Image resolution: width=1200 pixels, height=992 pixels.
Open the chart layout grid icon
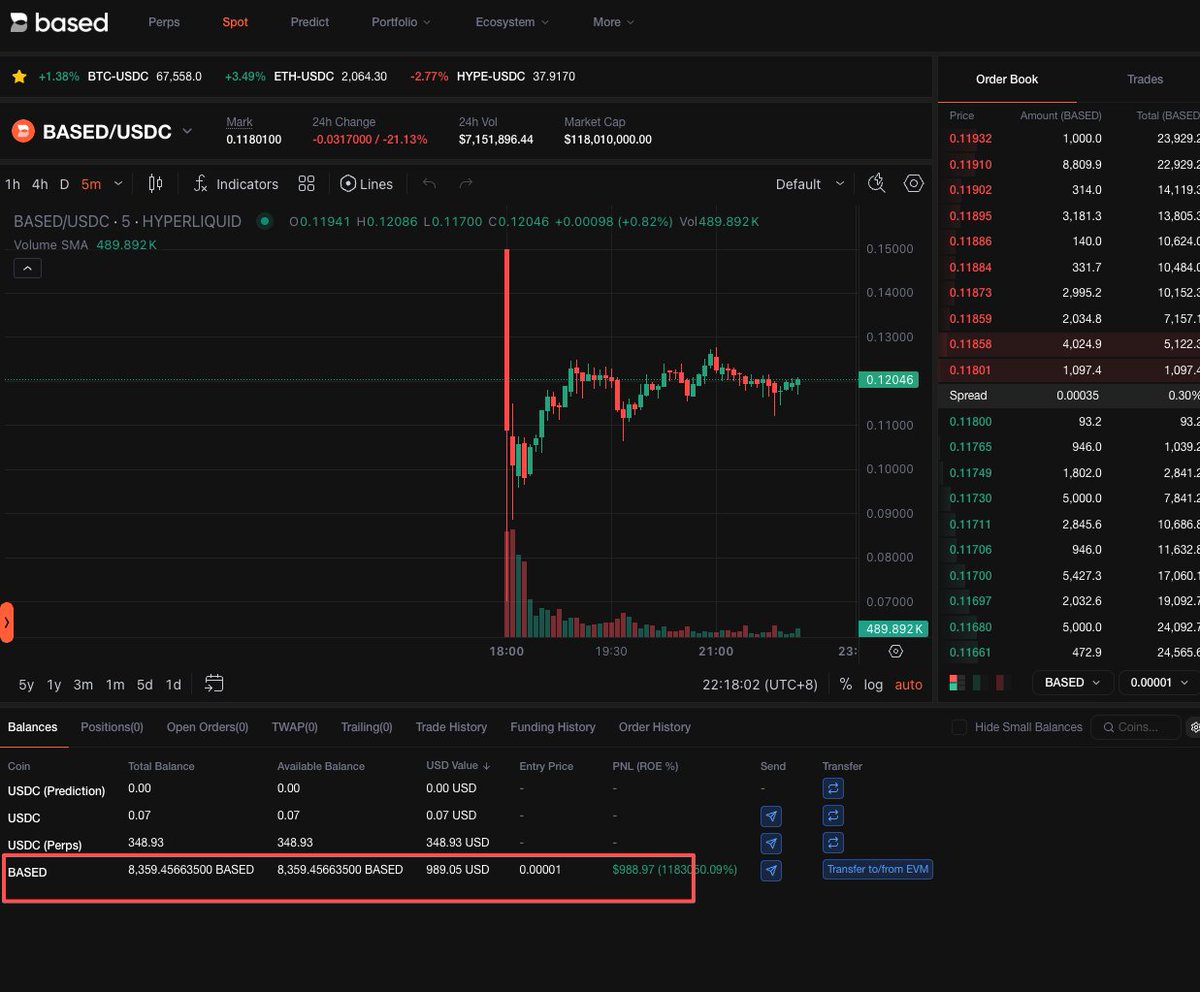click(306, 184)
